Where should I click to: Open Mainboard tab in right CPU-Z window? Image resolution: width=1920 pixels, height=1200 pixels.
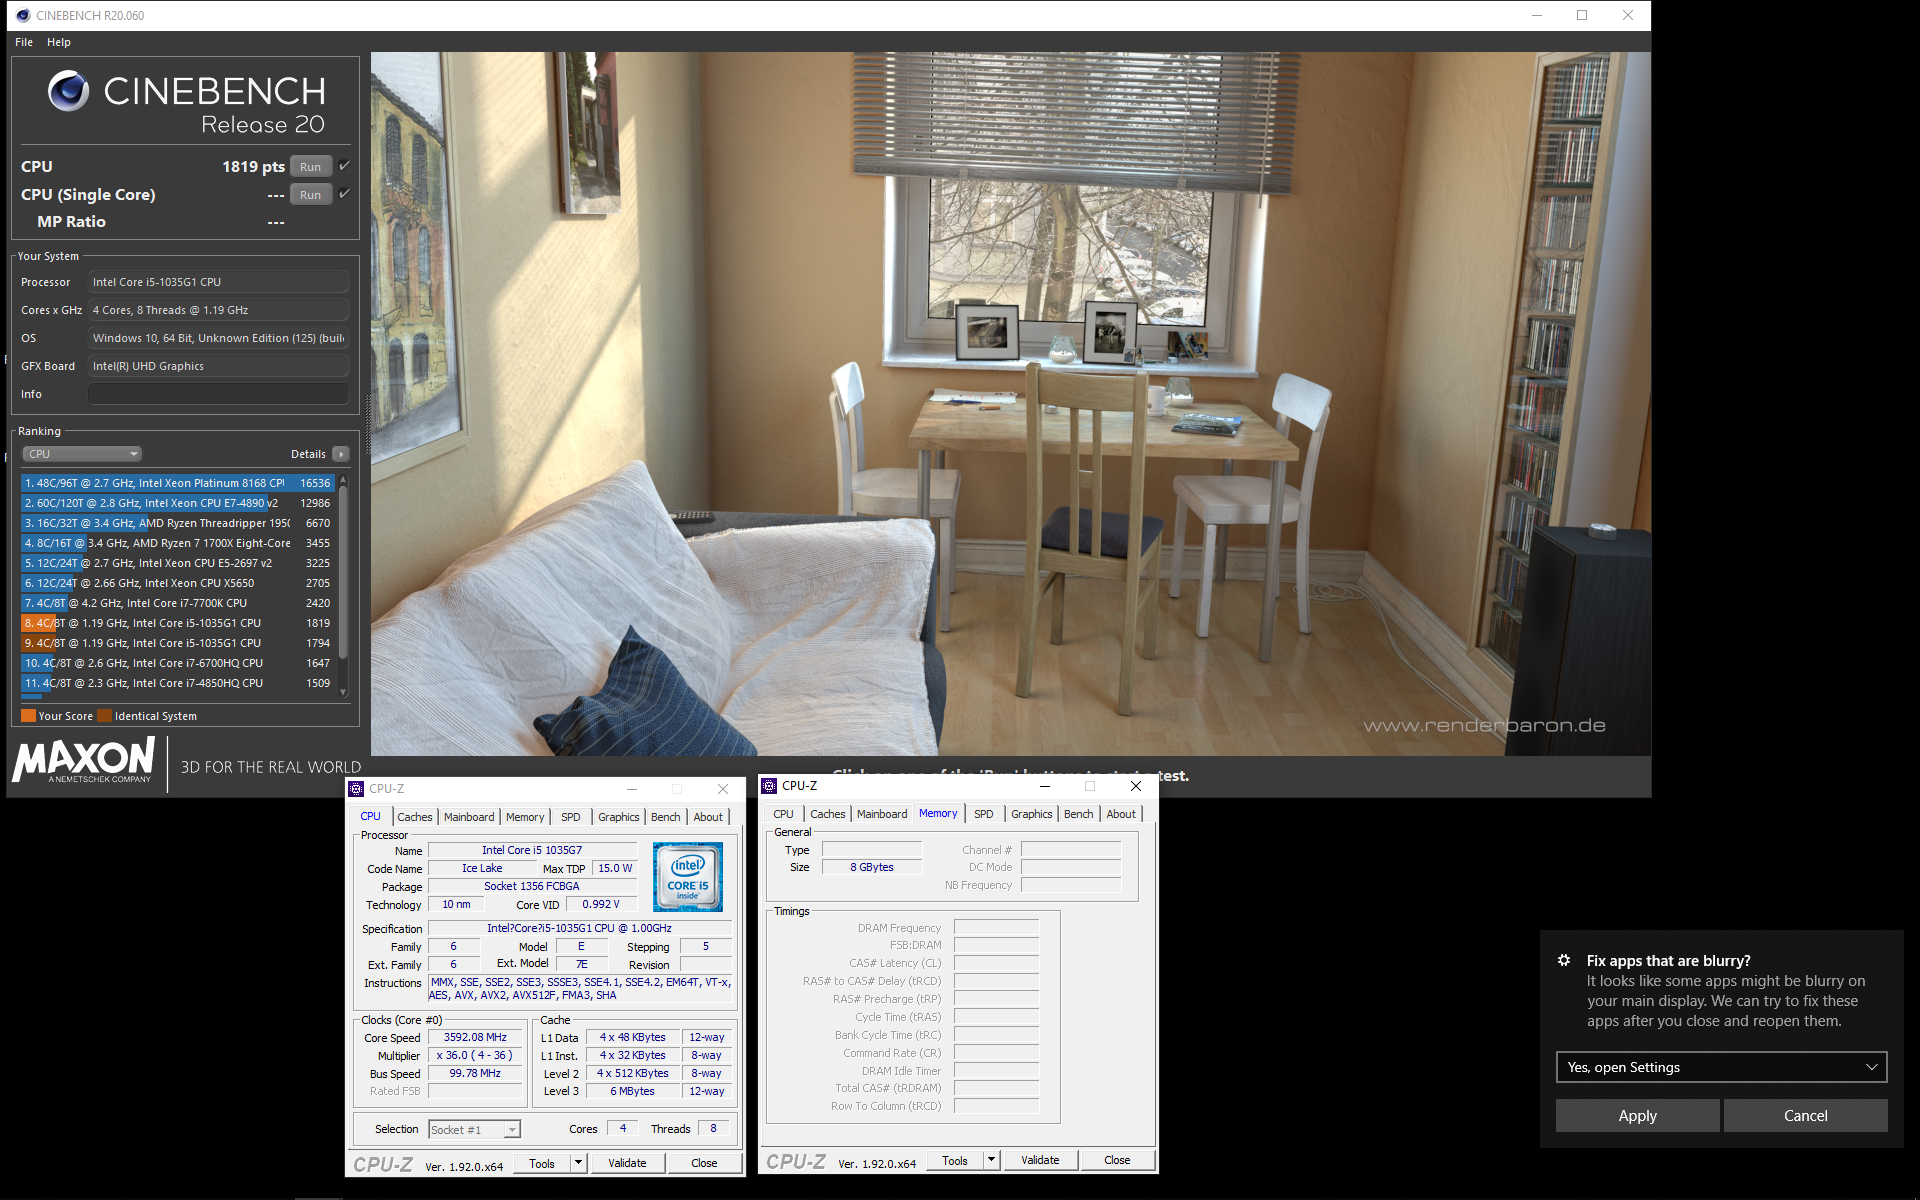(882, 814)
